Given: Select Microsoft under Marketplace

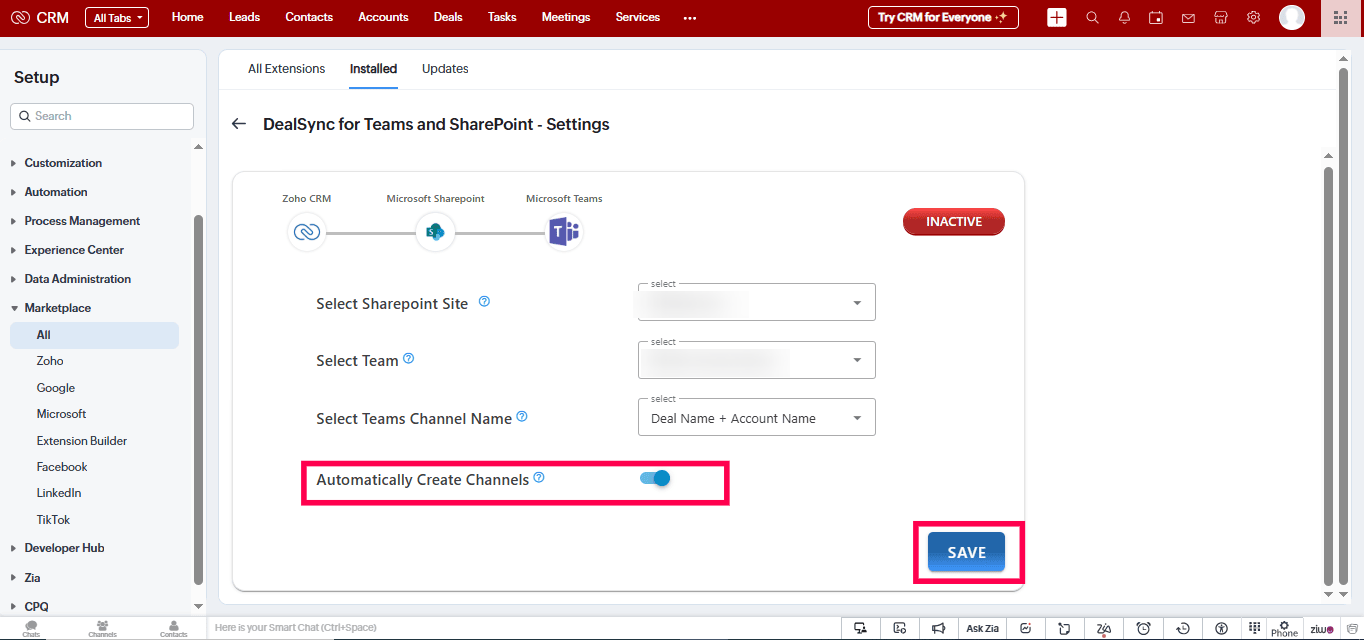Looking at the screenshot, I should 61,414.
